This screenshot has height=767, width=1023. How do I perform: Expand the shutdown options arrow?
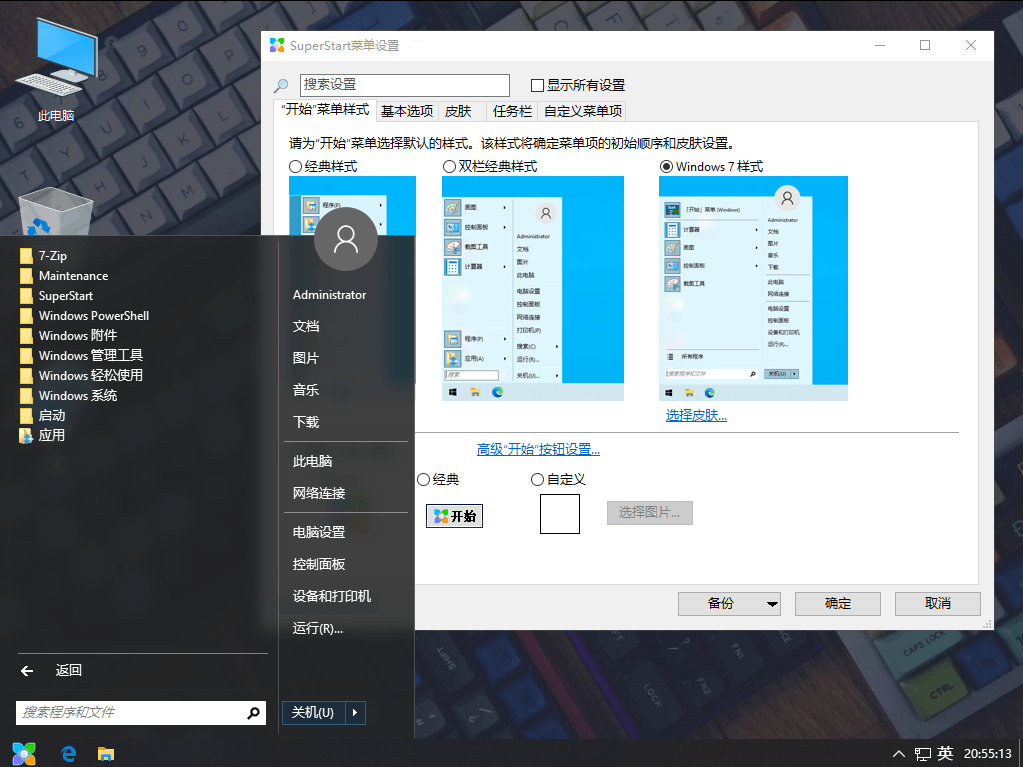[x=355, y=712]
